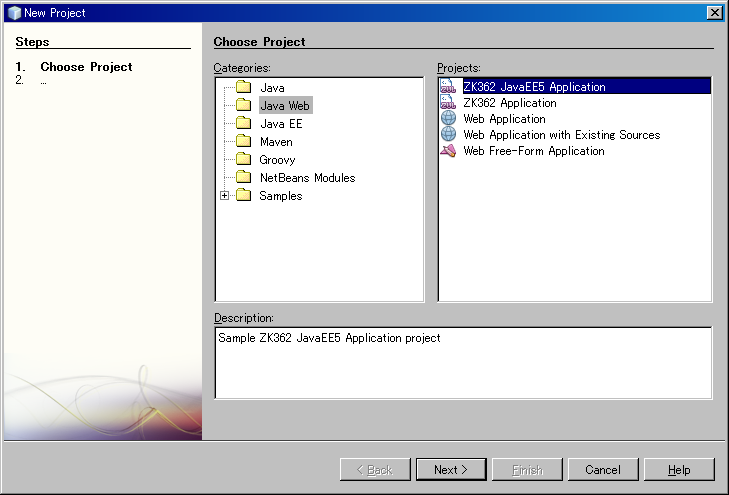Image resolution: width=729 pixels, height=495 pixels.
Task: Click the ZK362 Application zul icon
Action: tap(448, 102)
